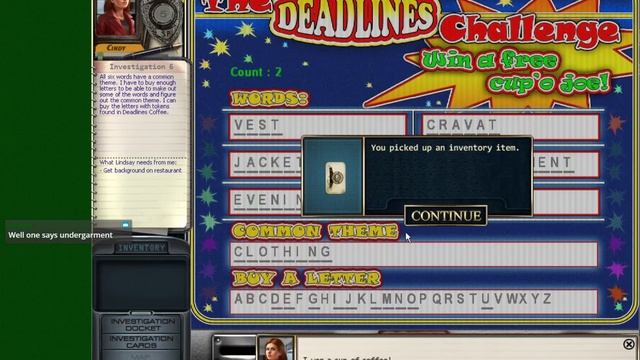640x360 pixels.
Task: Buy the letter E
Action: [287, 299]
